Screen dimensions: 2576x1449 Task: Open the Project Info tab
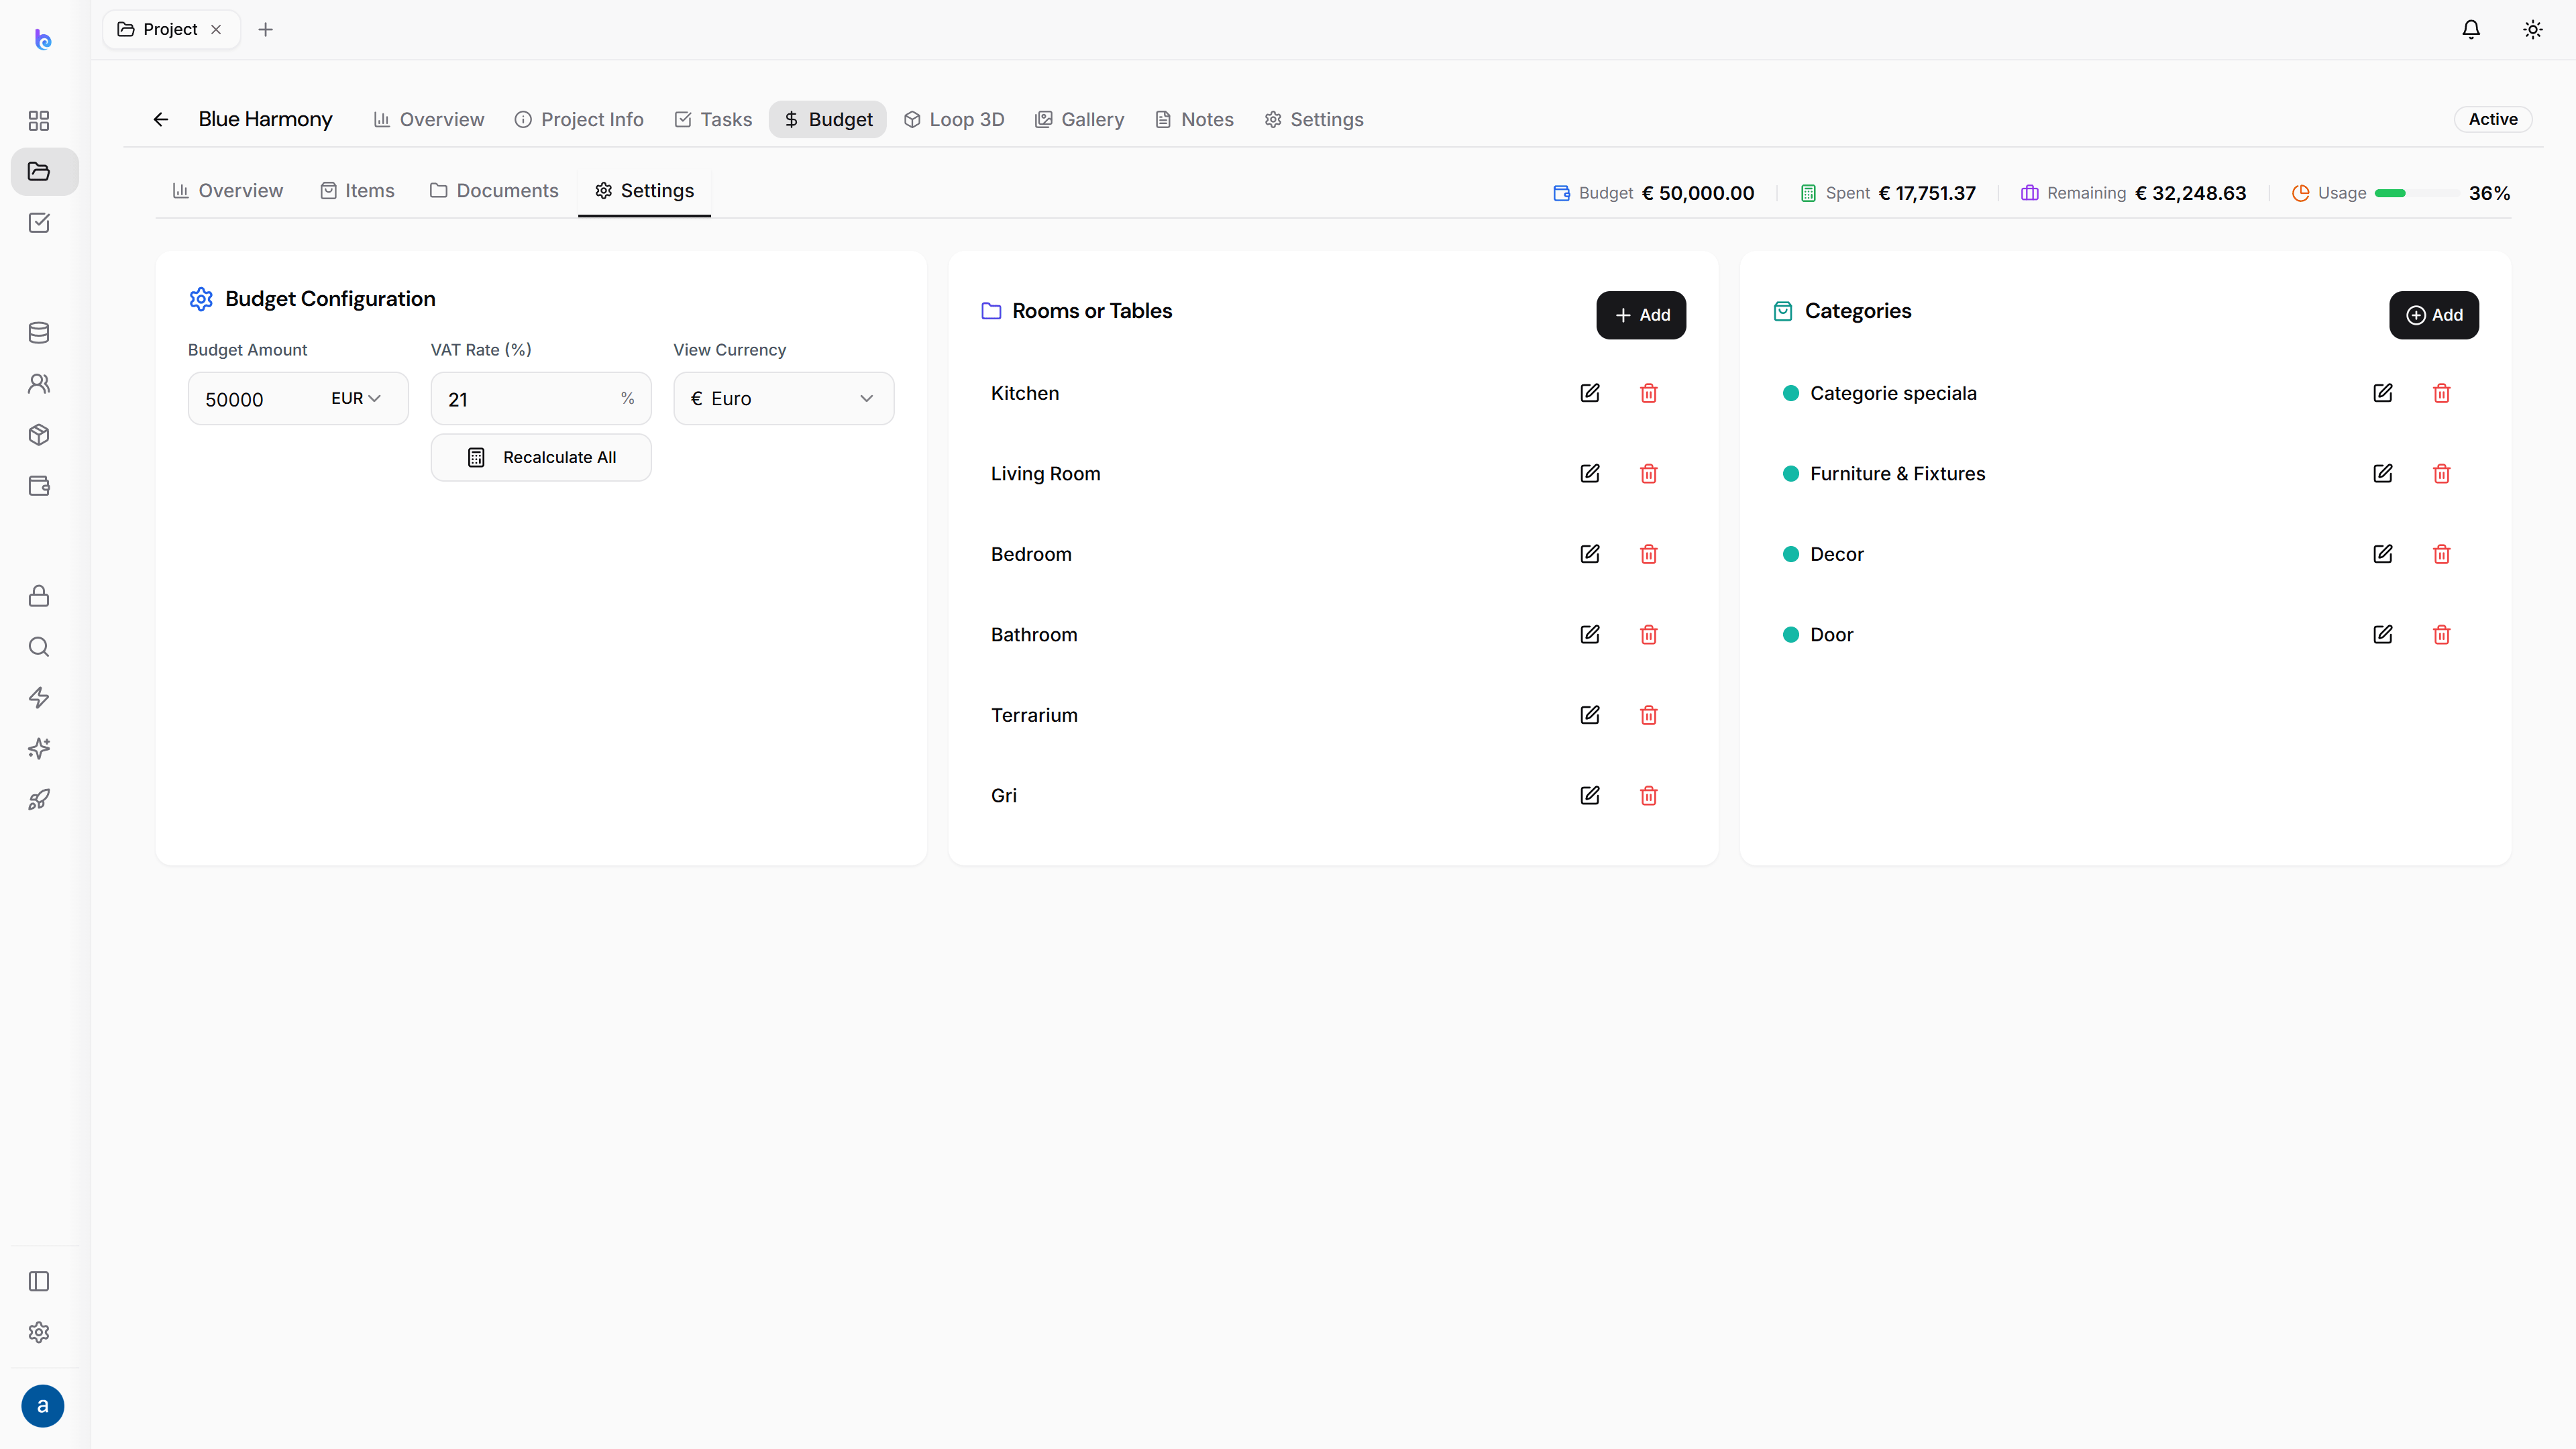[579, 120]
